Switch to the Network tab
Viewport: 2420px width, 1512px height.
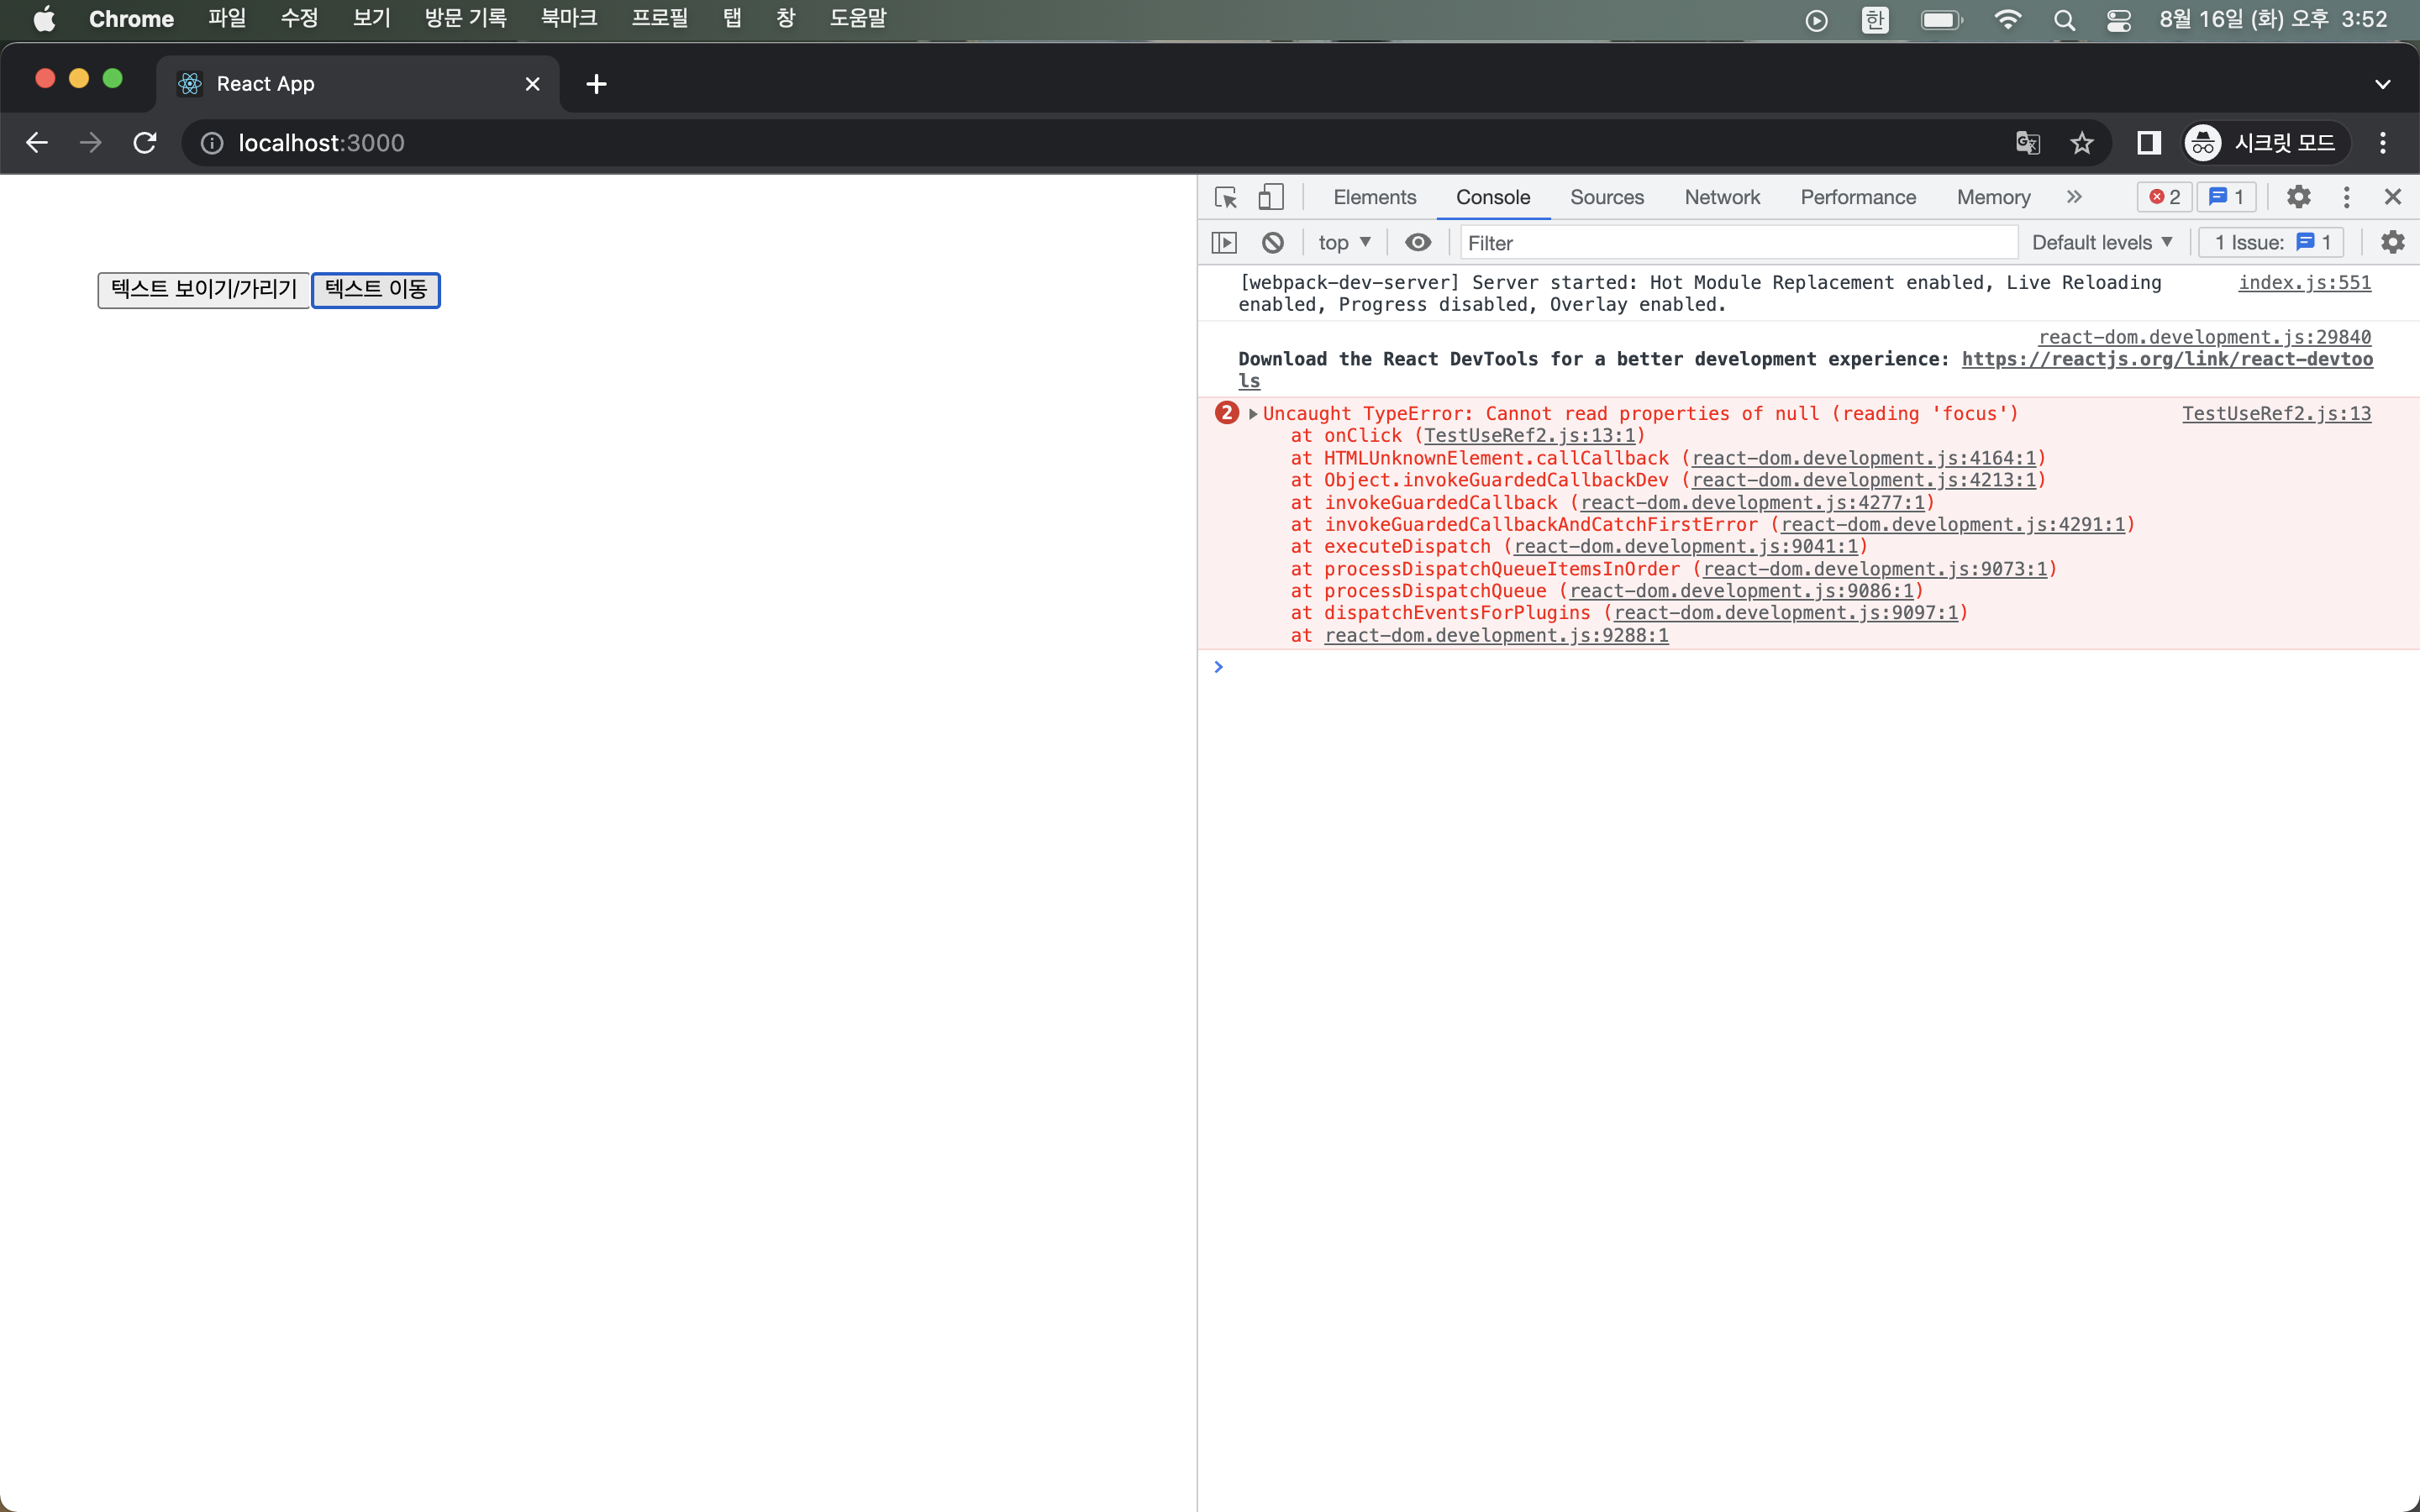(1721, 197)
